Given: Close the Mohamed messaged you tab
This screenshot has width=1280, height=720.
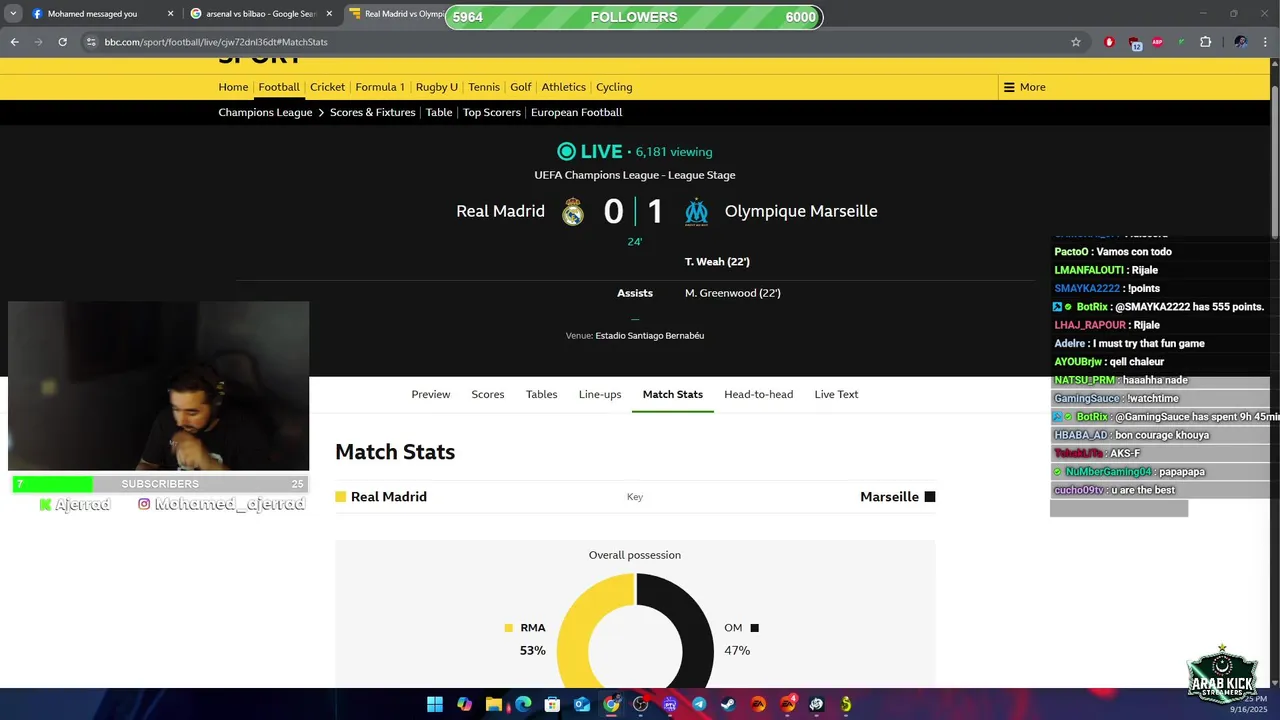Looking at the screenshot, I should click(x=170, y=14).
